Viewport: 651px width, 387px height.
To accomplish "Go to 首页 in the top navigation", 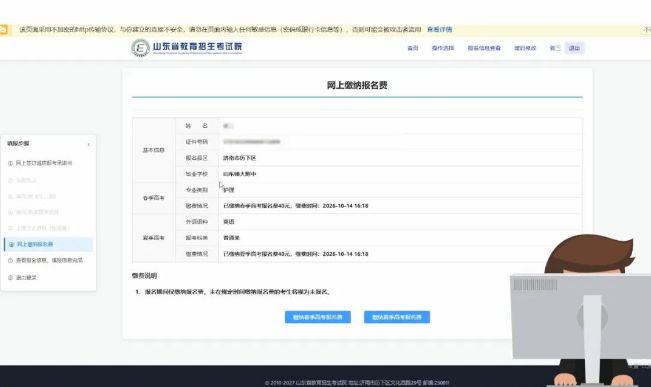I will click(x=413, y=48).
